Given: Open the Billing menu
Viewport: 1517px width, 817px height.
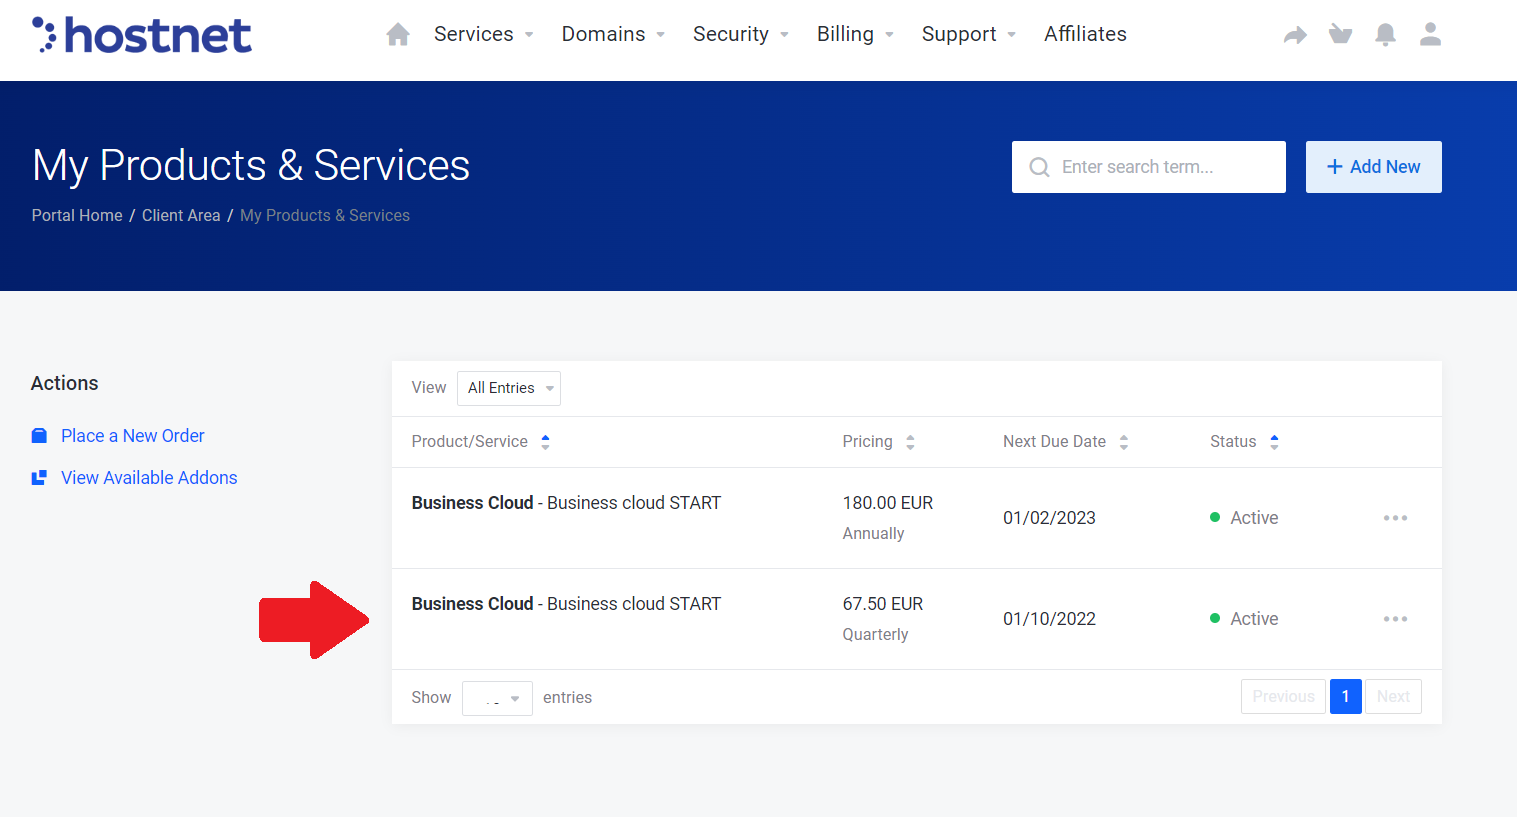Looking at the screenshot, I should point(855,34).
